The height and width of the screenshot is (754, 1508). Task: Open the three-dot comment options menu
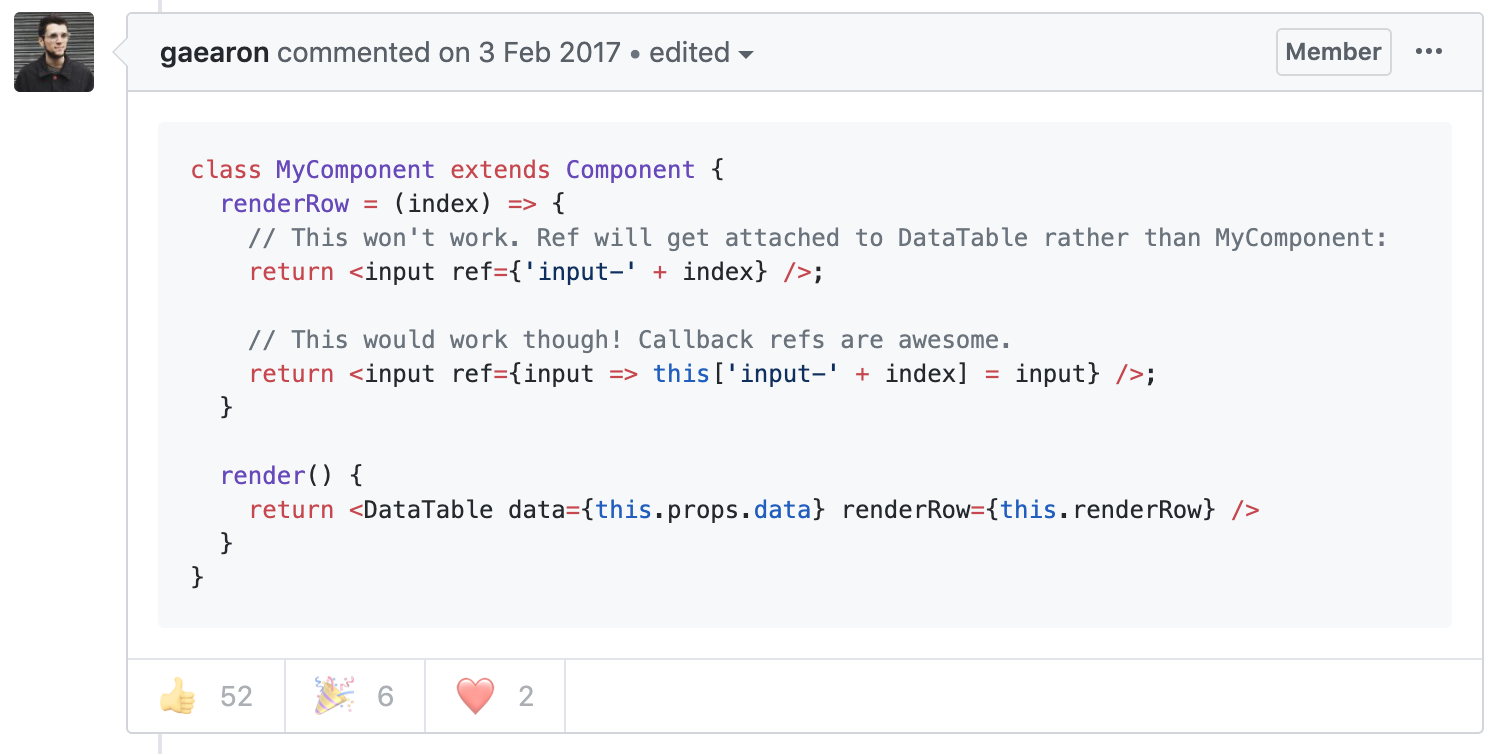point(1429,52)
